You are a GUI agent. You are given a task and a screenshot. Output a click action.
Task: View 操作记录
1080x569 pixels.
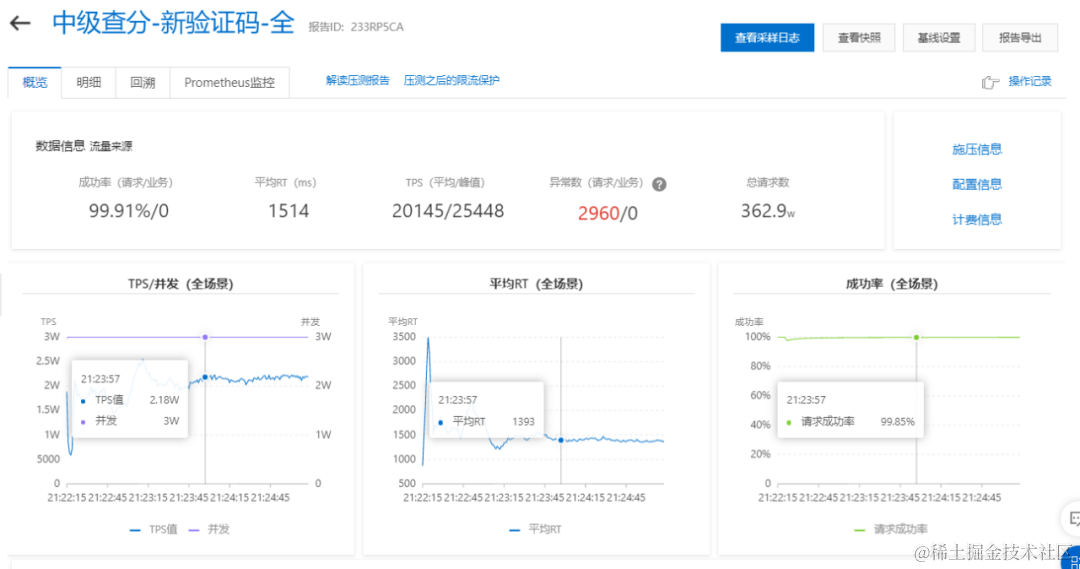pyautogui.click(x=1030, y=81)
